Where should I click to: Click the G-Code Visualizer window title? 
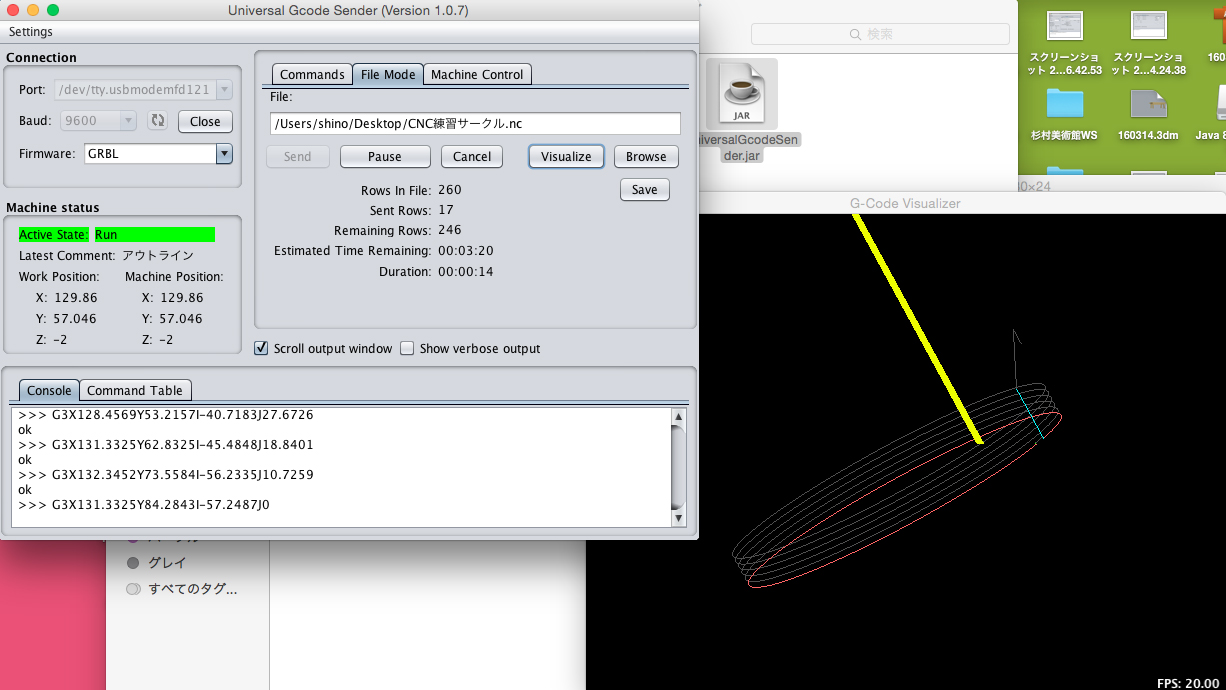(x=905, y=203)
